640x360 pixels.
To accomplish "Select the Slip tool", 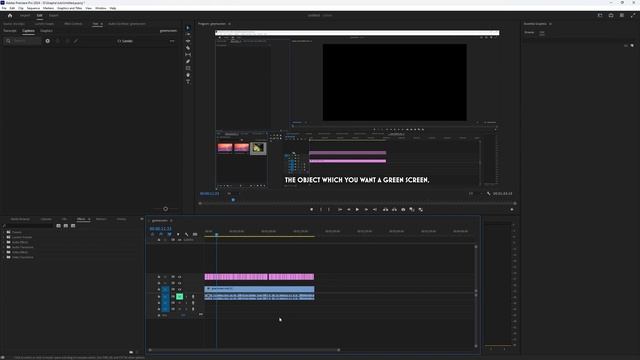I will click(188, 55).
